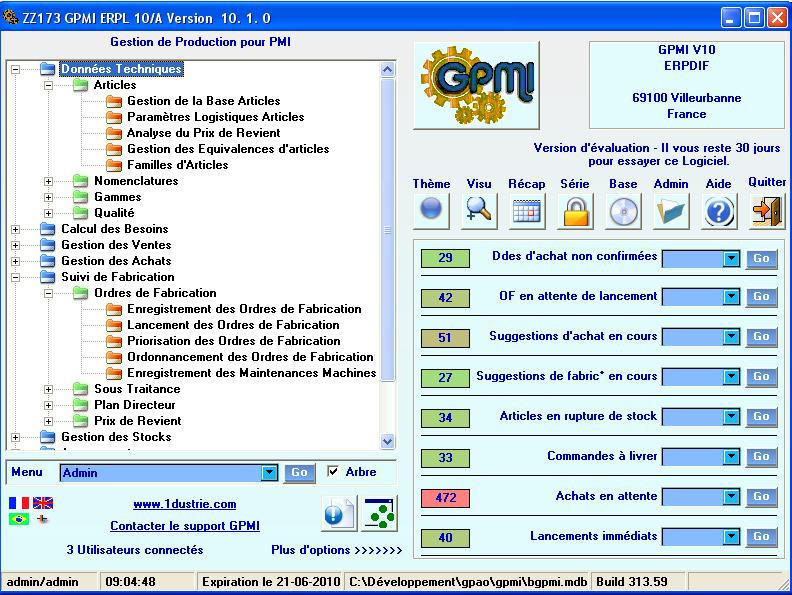The height and width of the screenshot is (595, 792).
Task: Click Plus d'options link
Action: pos(336,550)
